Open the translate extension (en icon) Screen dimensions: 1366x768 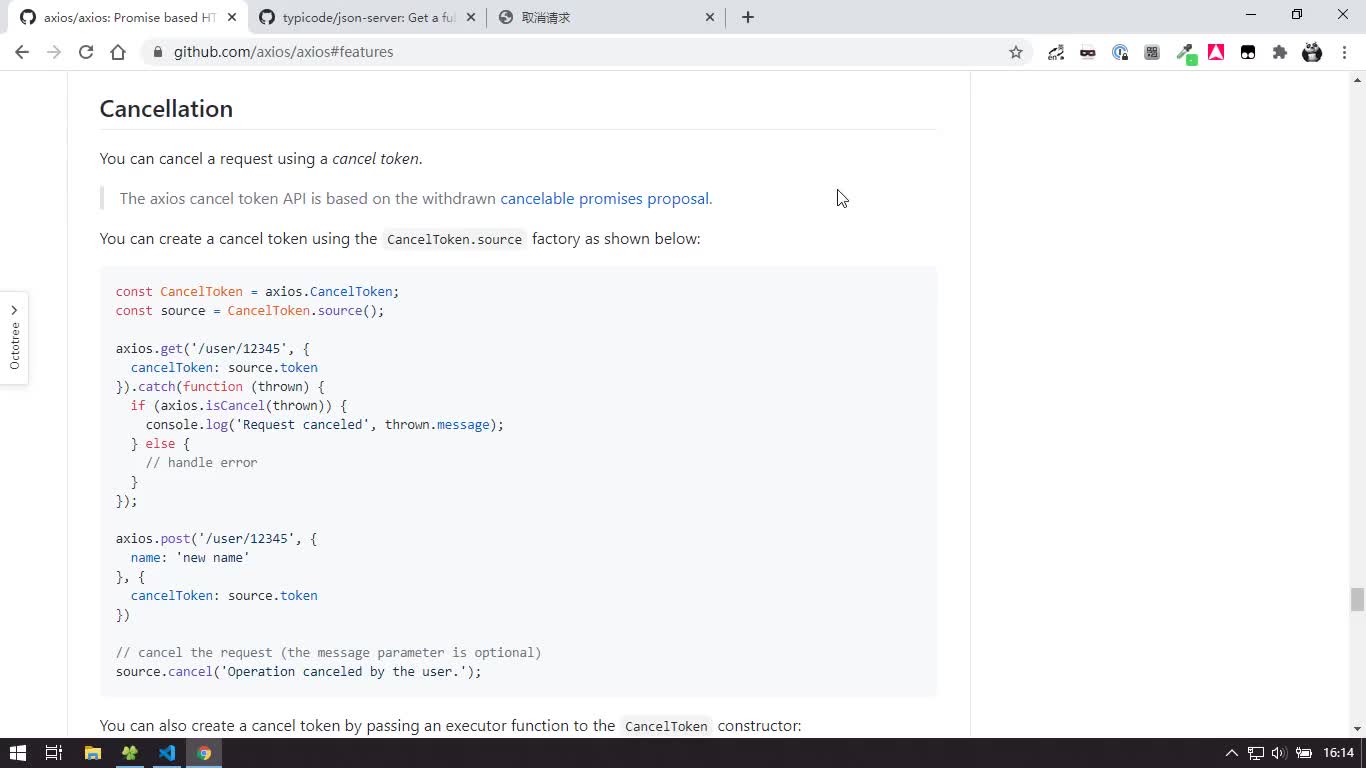pos(1056,53)
